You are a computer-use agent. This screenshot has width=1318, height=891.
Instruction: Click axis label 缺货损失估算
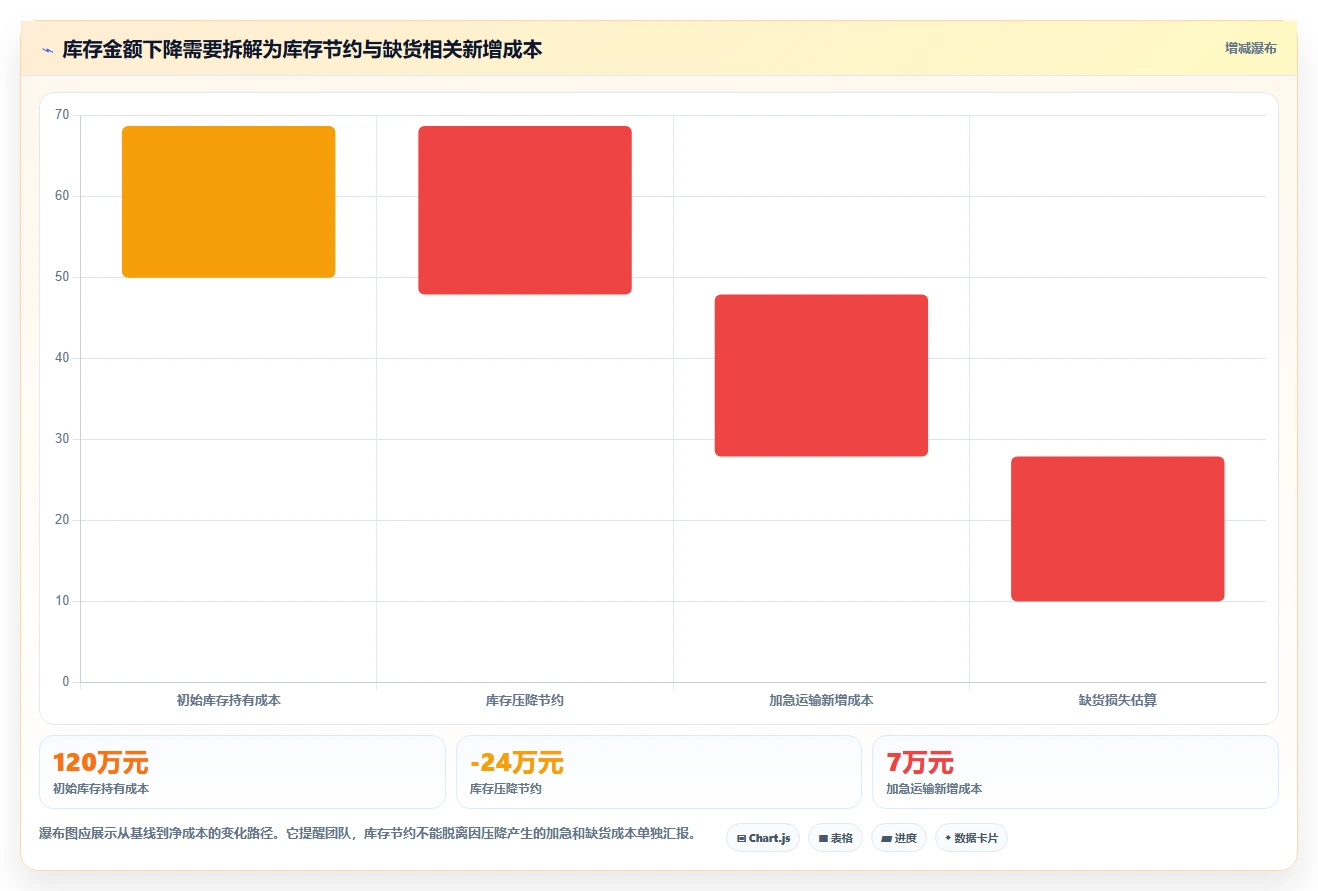pyautogui.click(x=1118, y=701)
